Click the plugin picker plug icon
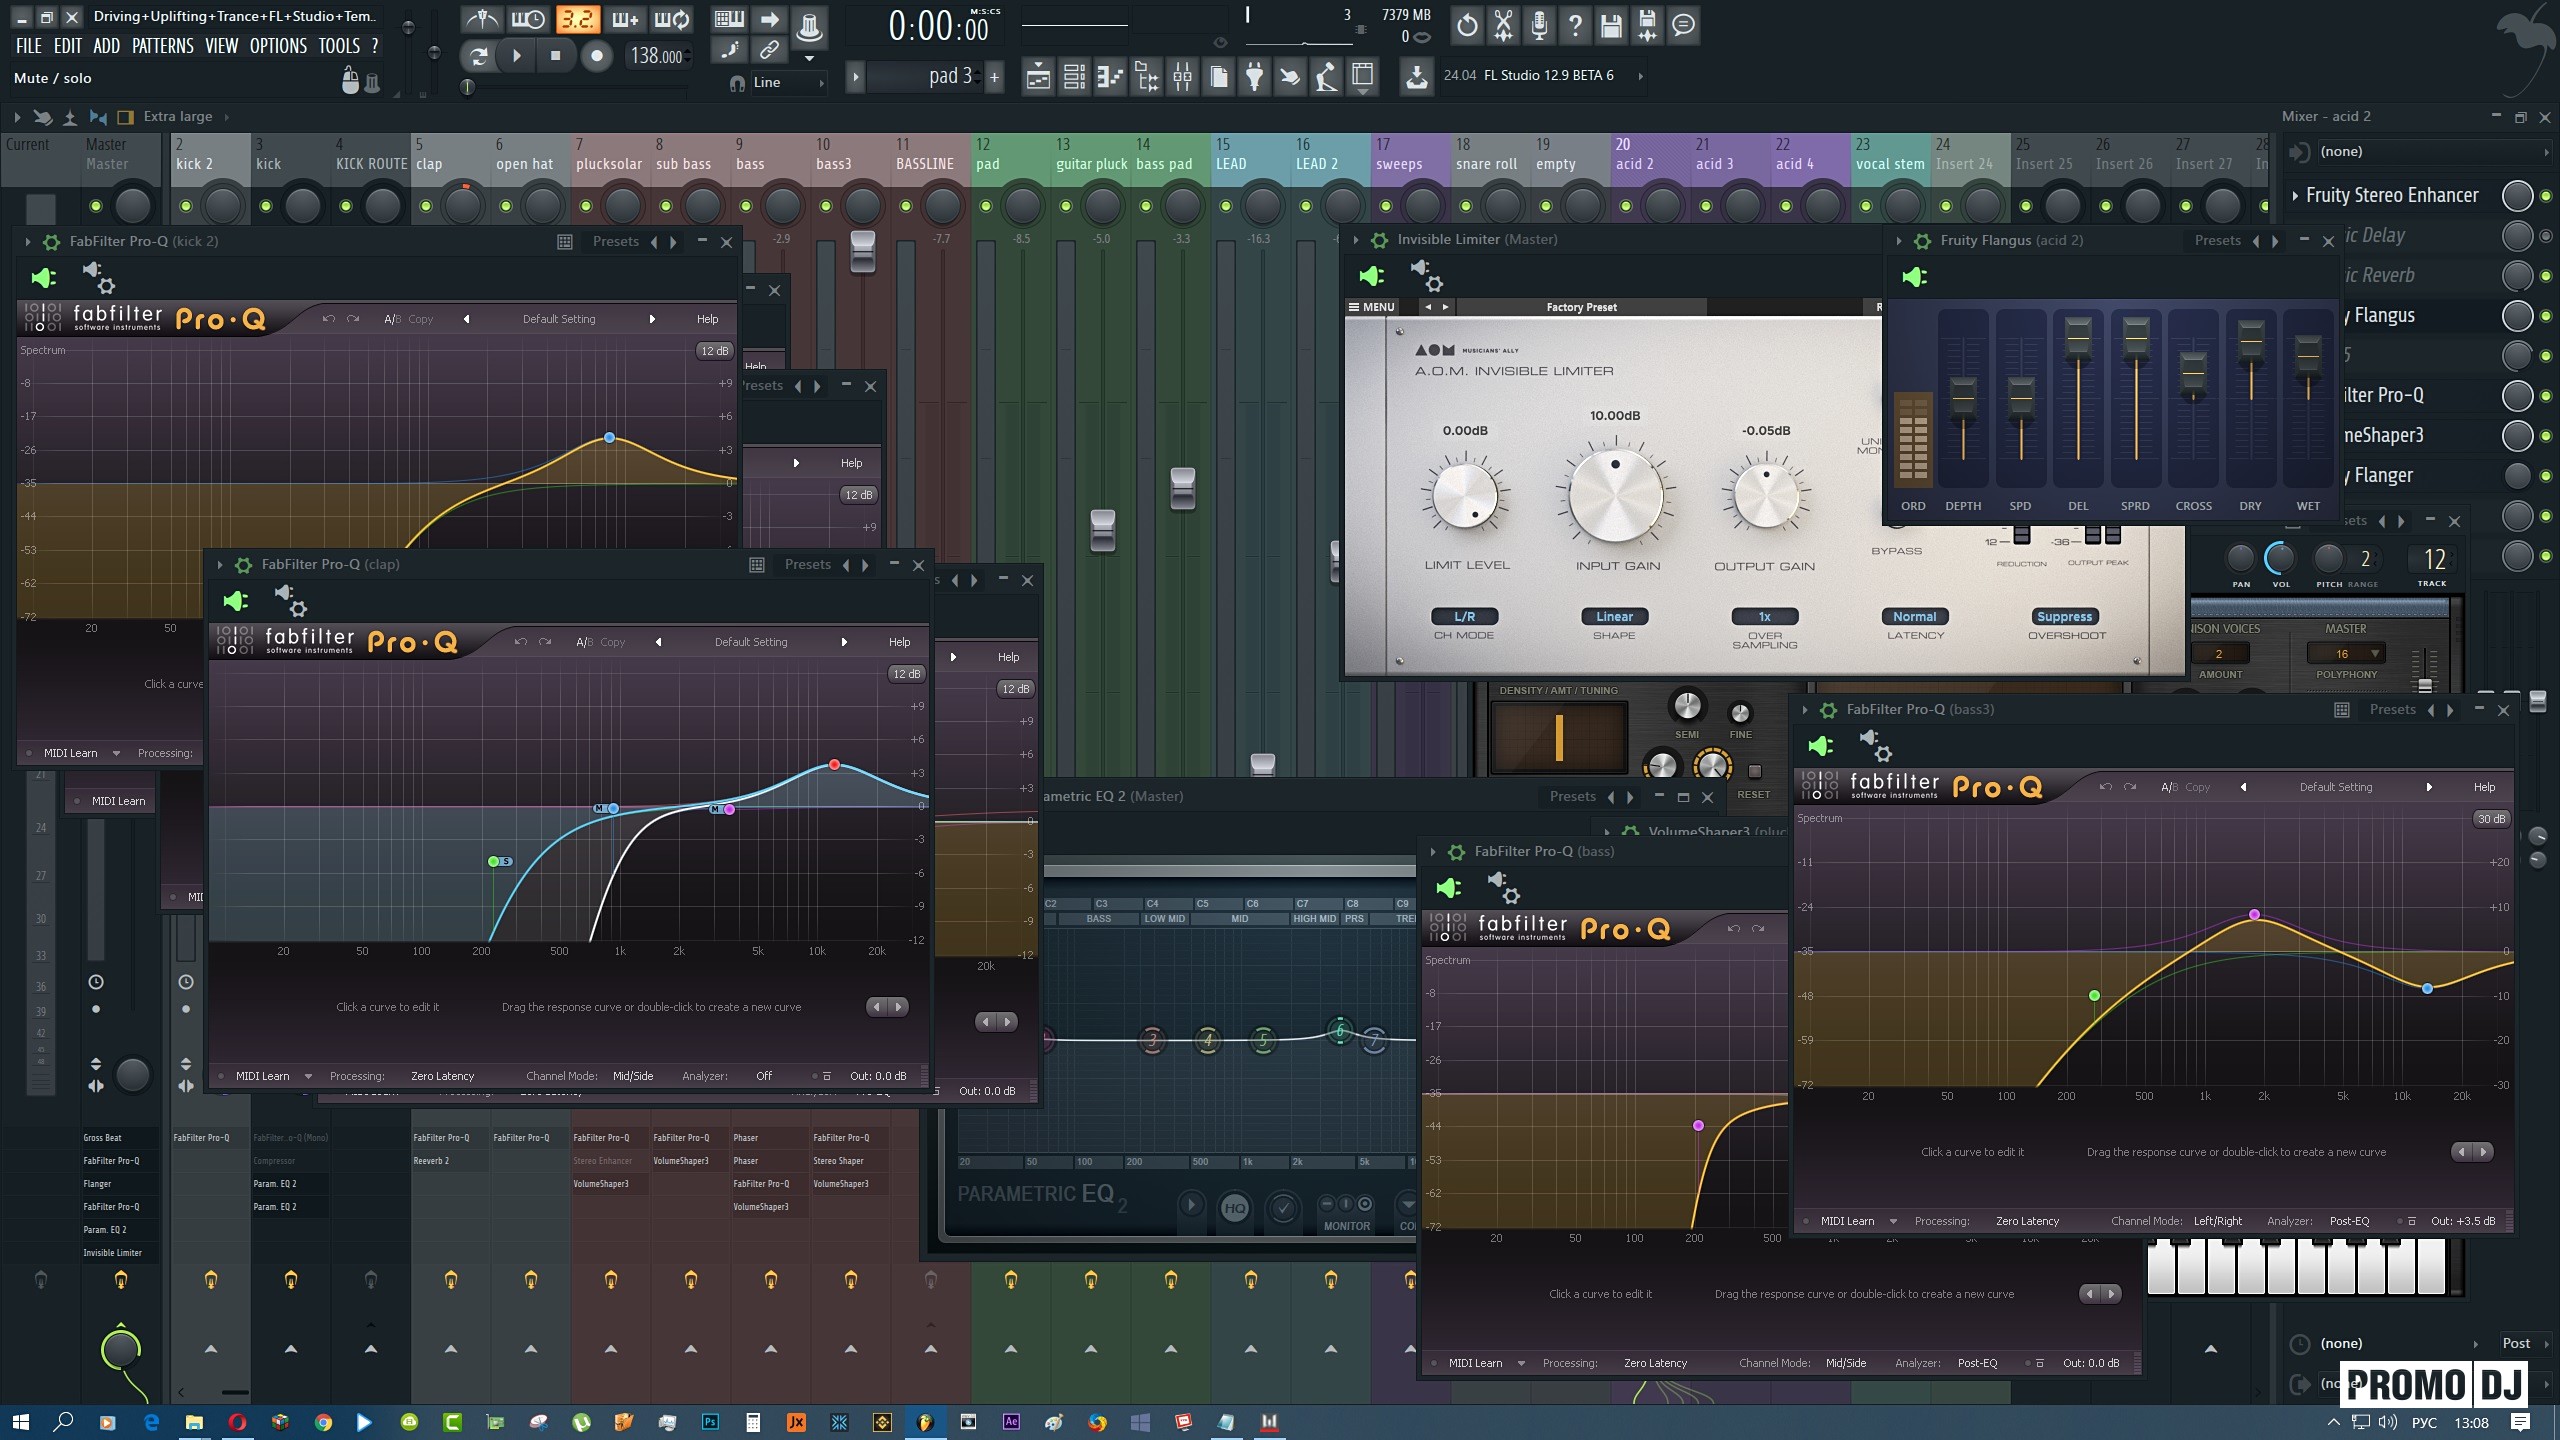The width and height of the screenshot is (2560, 1440). pos(1254,76)
